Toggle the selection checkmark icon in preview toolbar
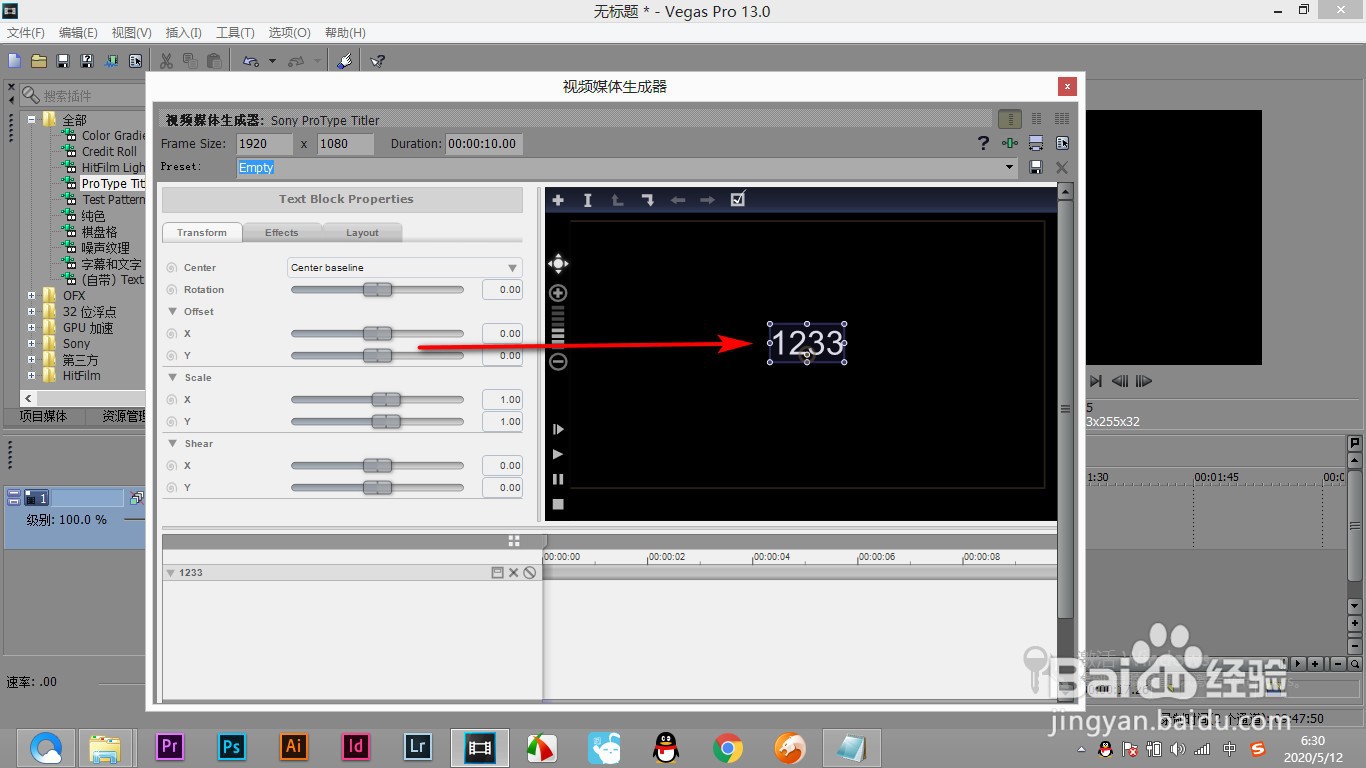 pyautogui.click(x=738, y=200)
